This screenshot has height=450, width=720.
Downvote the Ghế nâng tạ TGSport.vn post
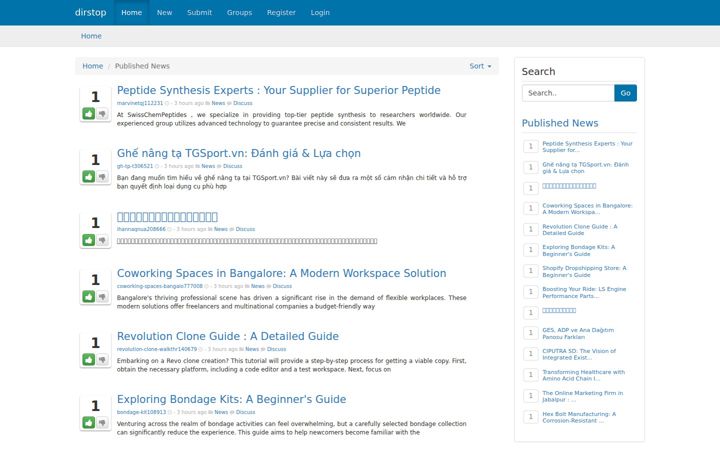pyautogui.click(x=102, y=176)
